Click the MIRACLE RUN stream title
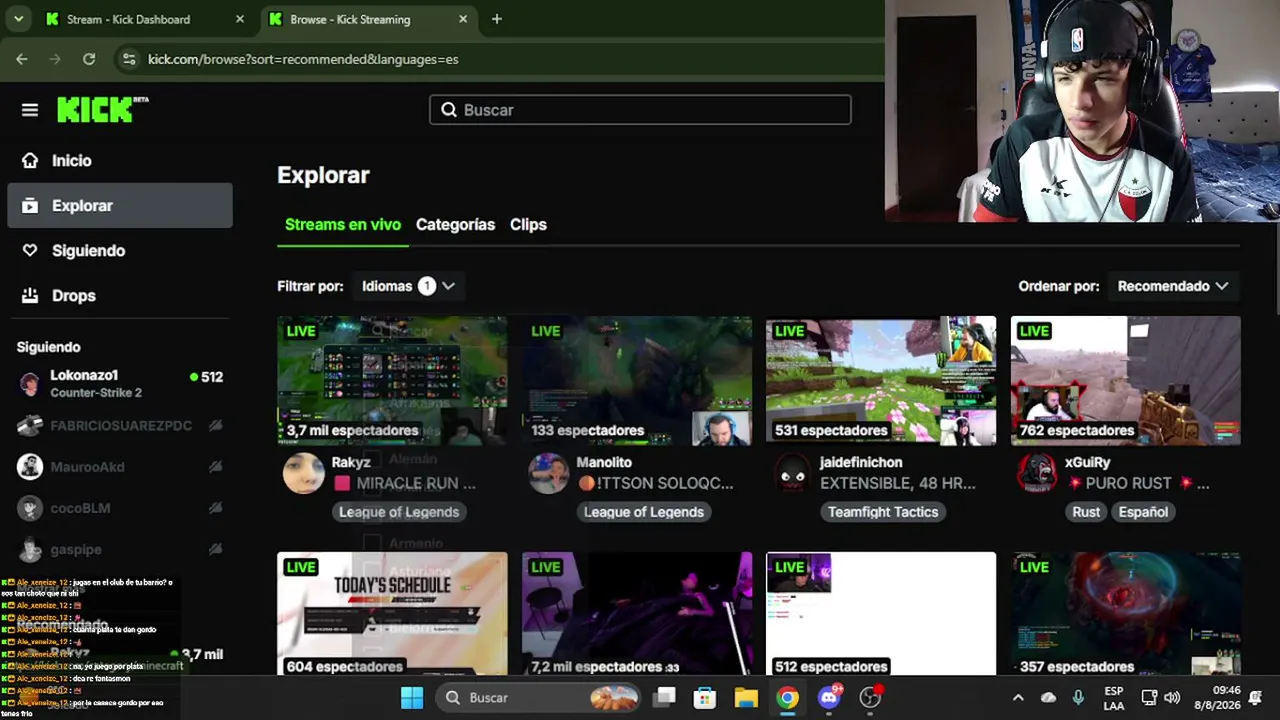 (405, 483)
